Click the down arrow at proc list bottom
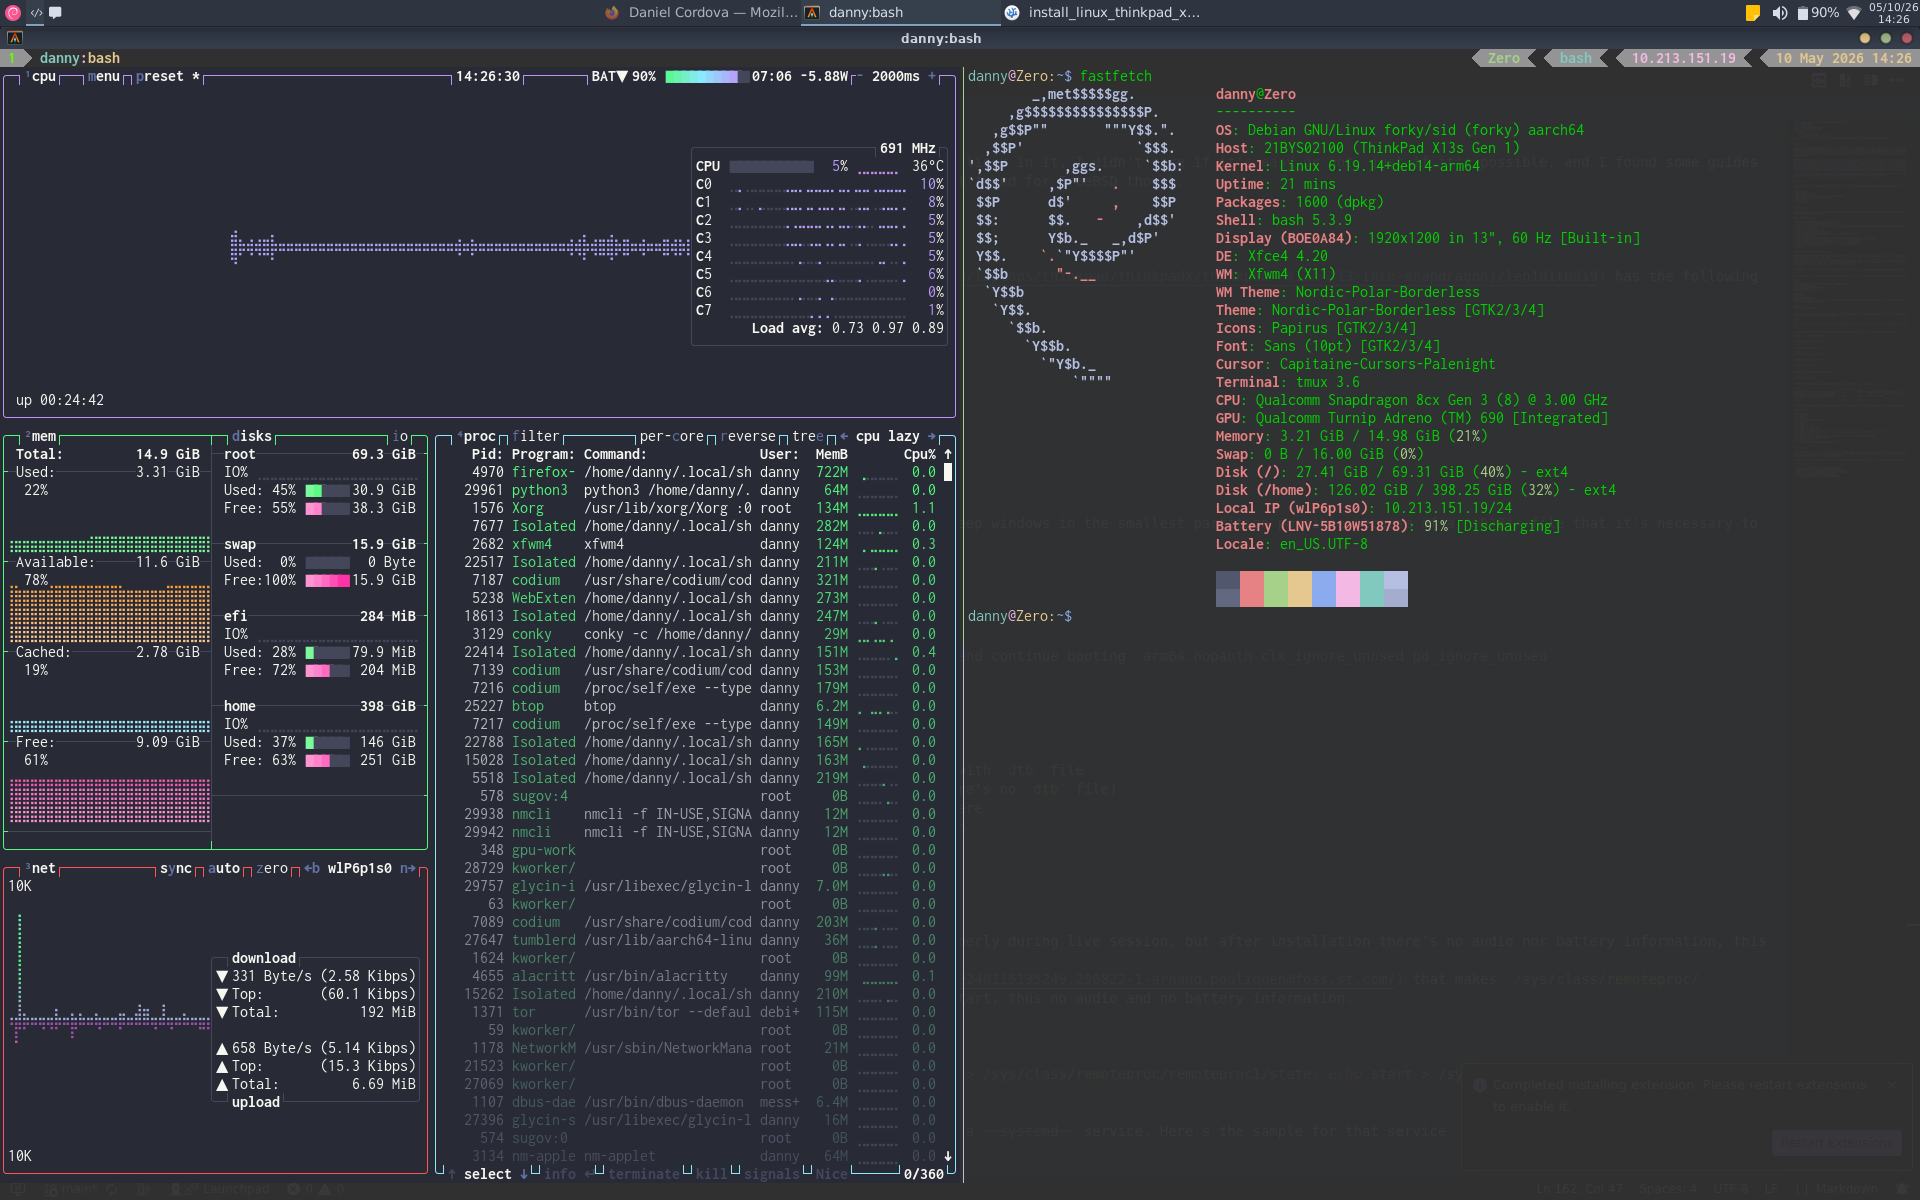The height and width of the screenshot is (1200, 1920). pos(948,1156)
